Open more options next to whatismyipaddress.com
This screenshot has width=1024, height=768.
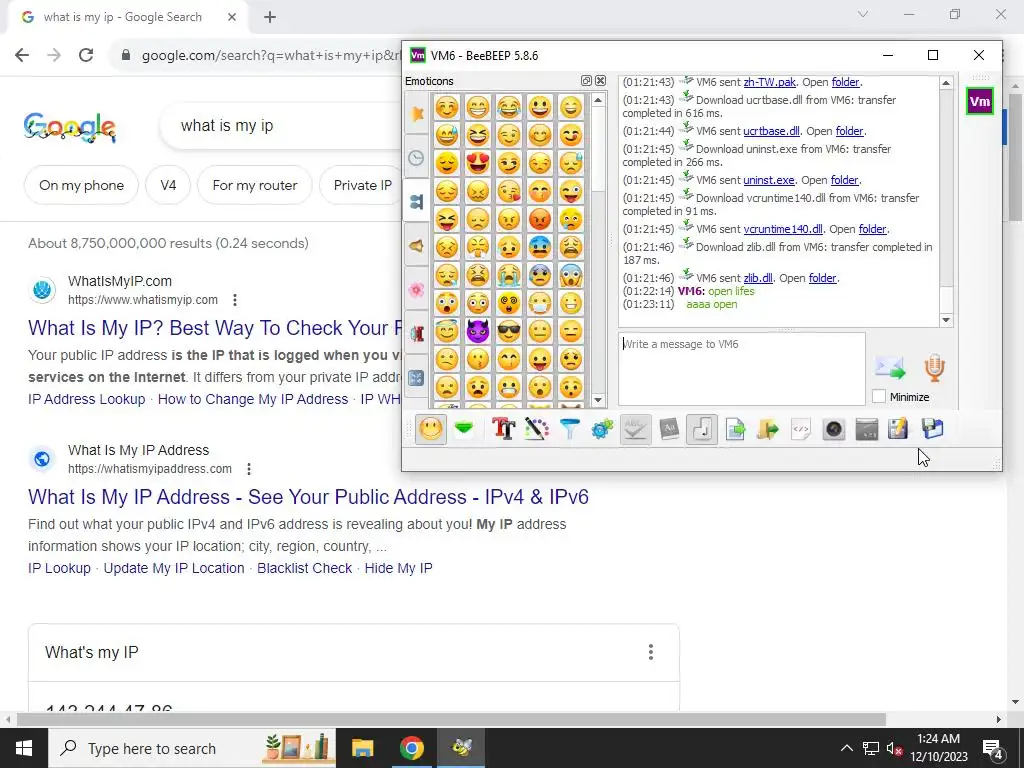tap(249, 469)
